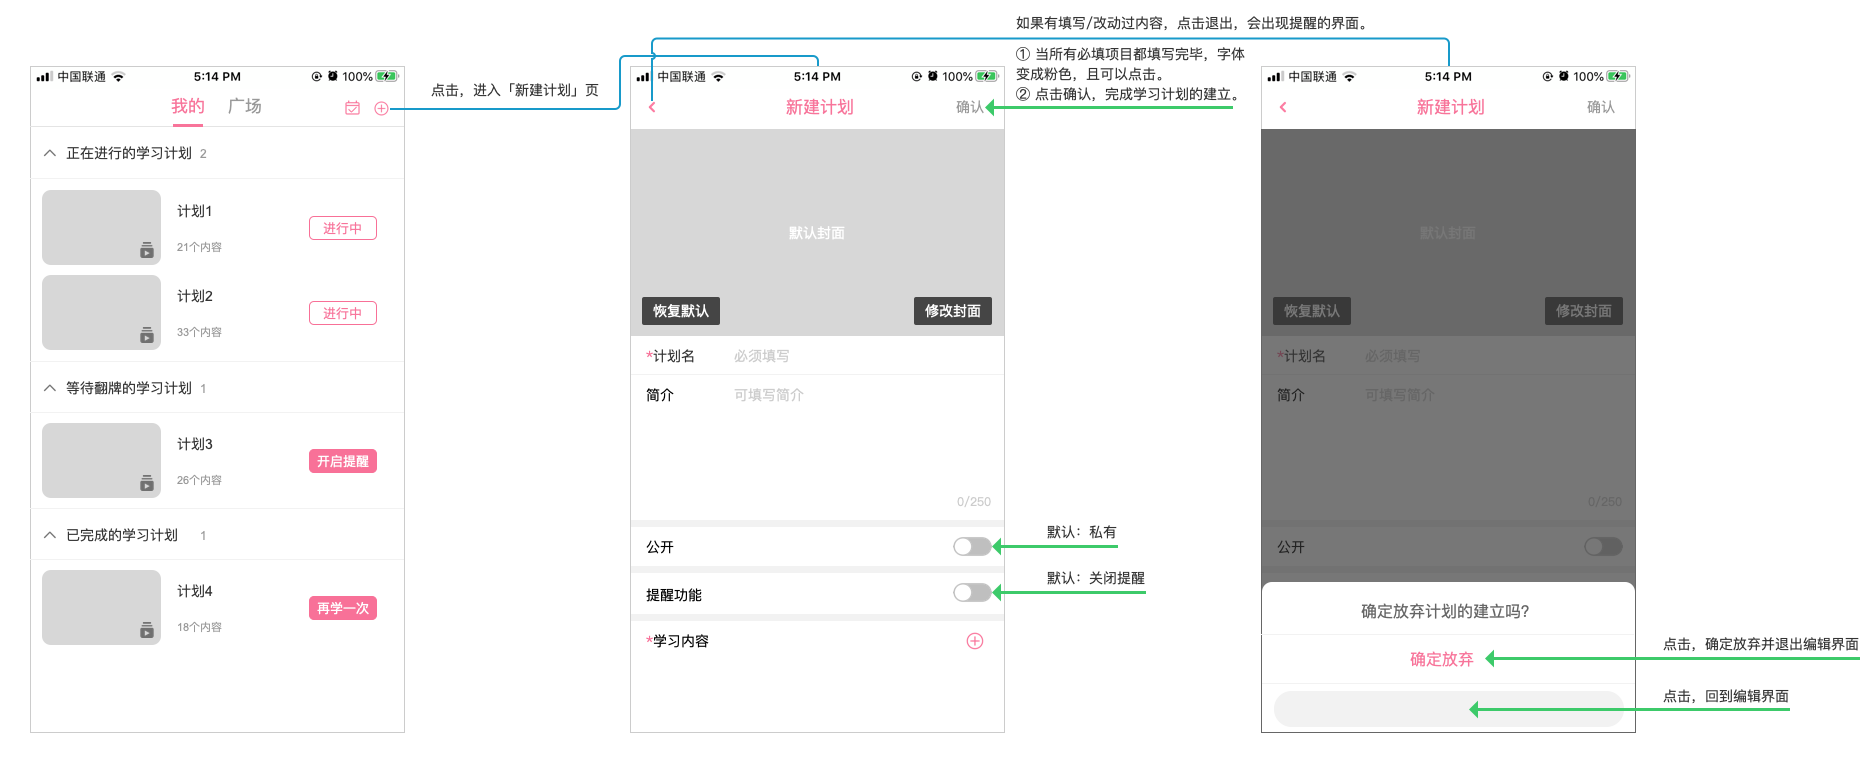Select the 计划2 title text
1876x760 pixels.
click(195, 296)
